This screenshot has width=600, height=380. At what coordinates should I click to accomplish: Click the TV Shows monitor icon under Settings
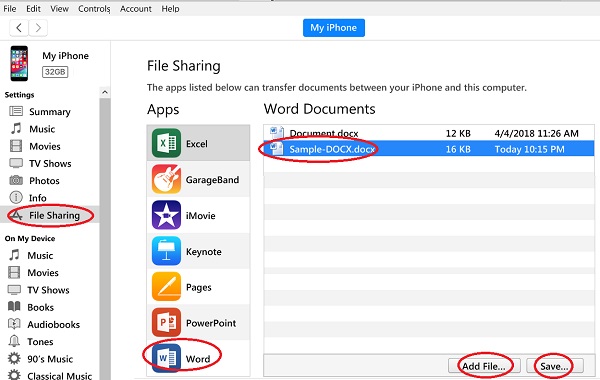(16, 163)
